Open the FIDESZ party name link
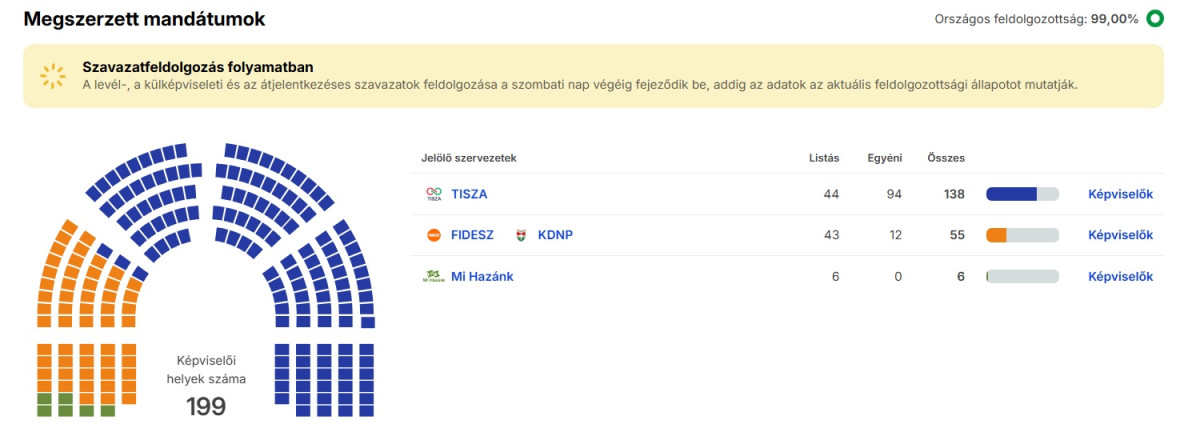The width and height of the screenshot is (1200, 440). point(472,235)
